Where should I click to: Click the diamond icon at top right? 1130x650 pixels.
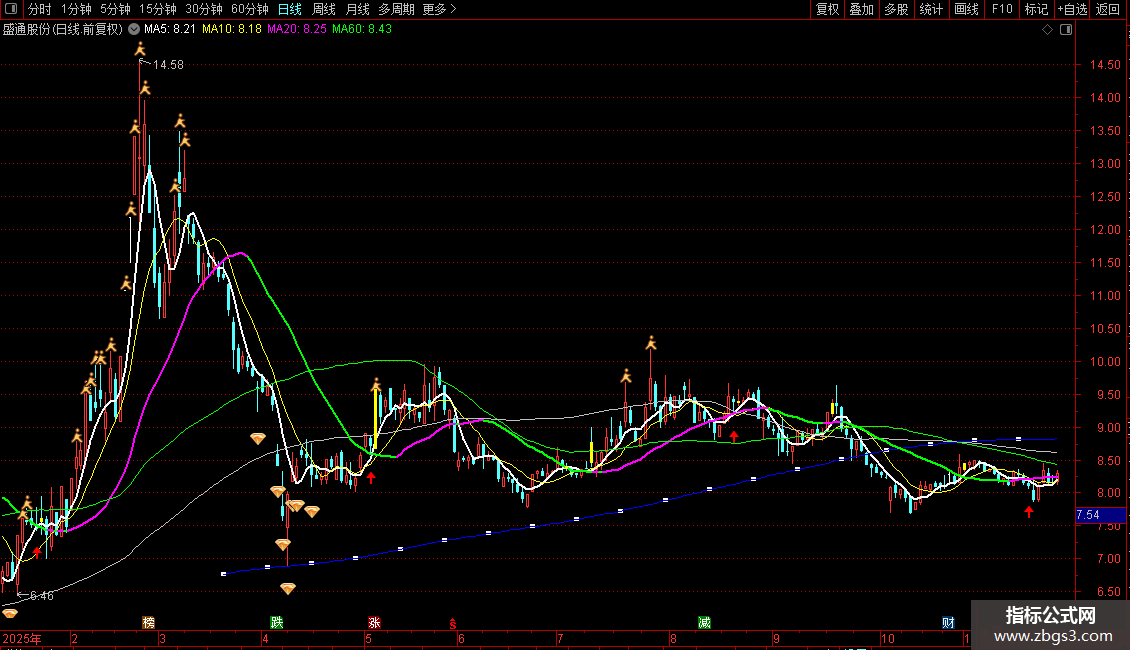[1047, 30]
